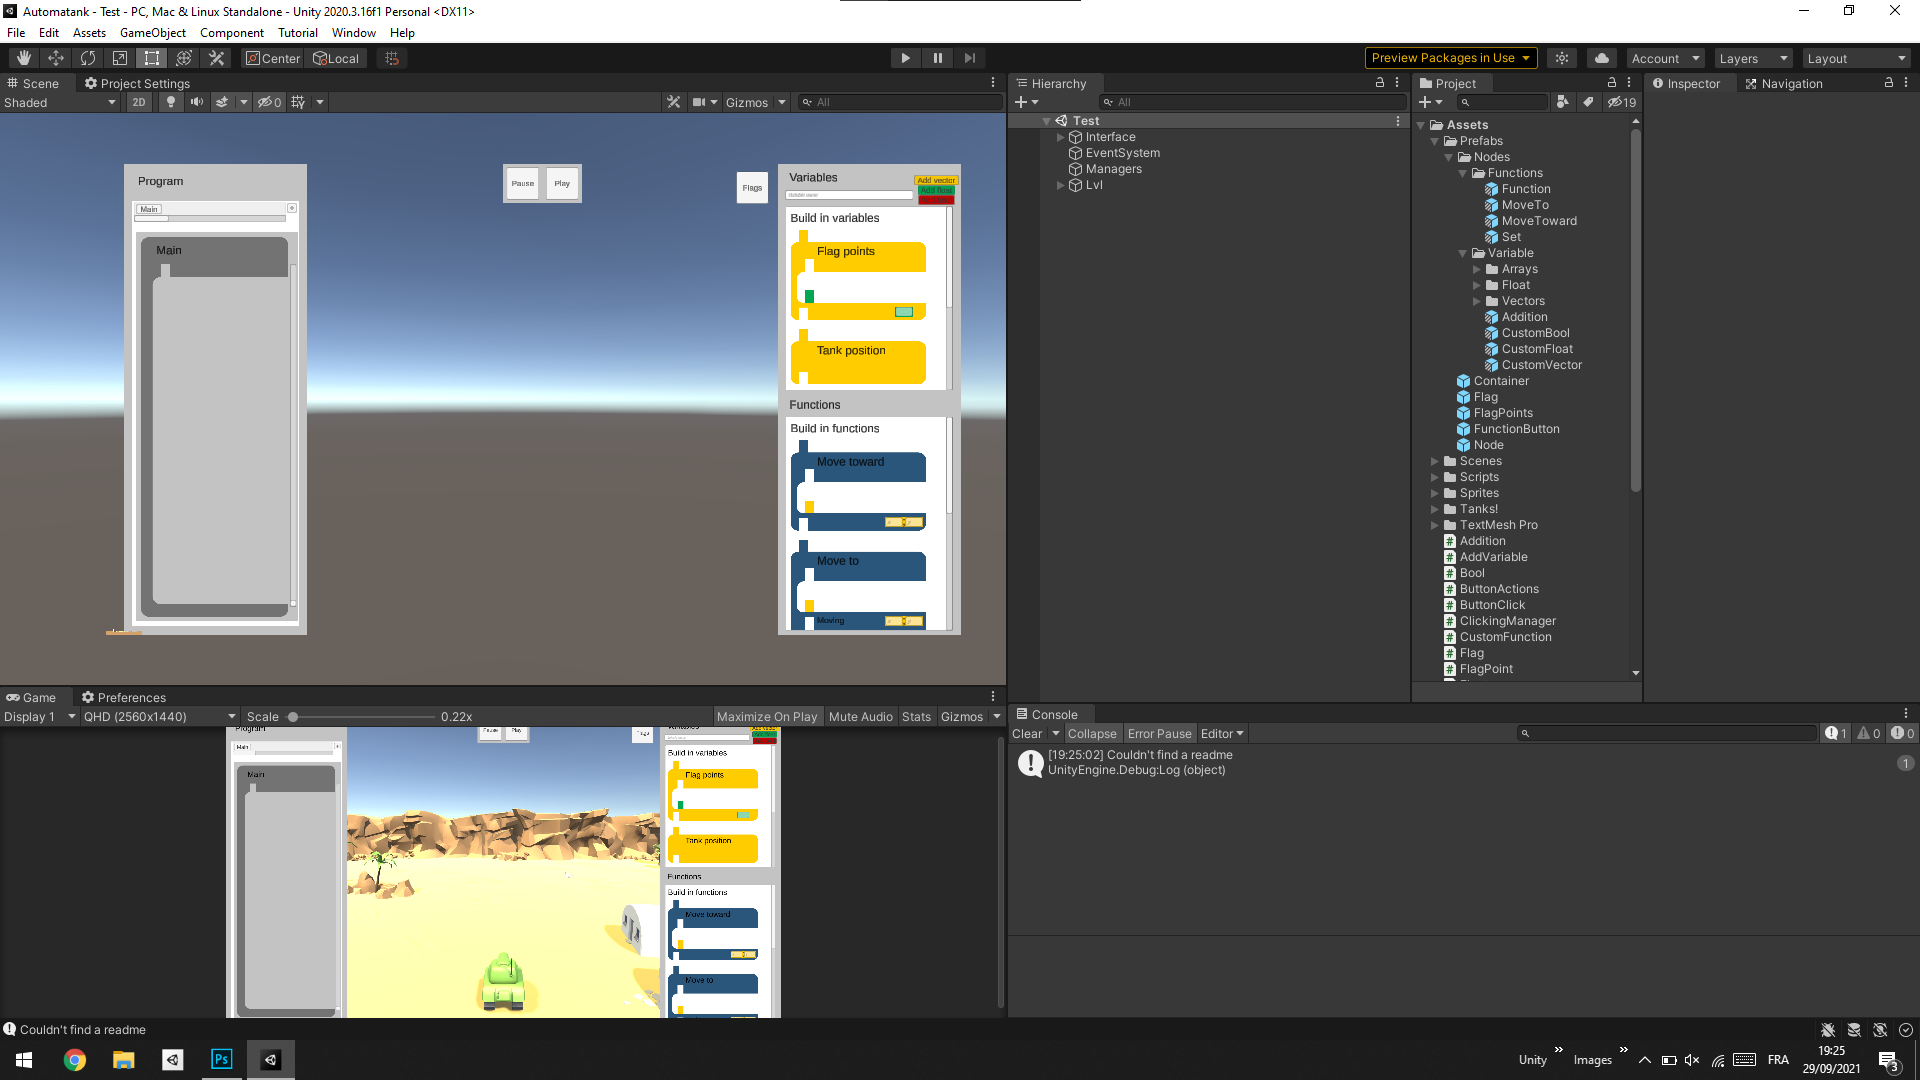Toggle Local handle rotation

(336, 58)
